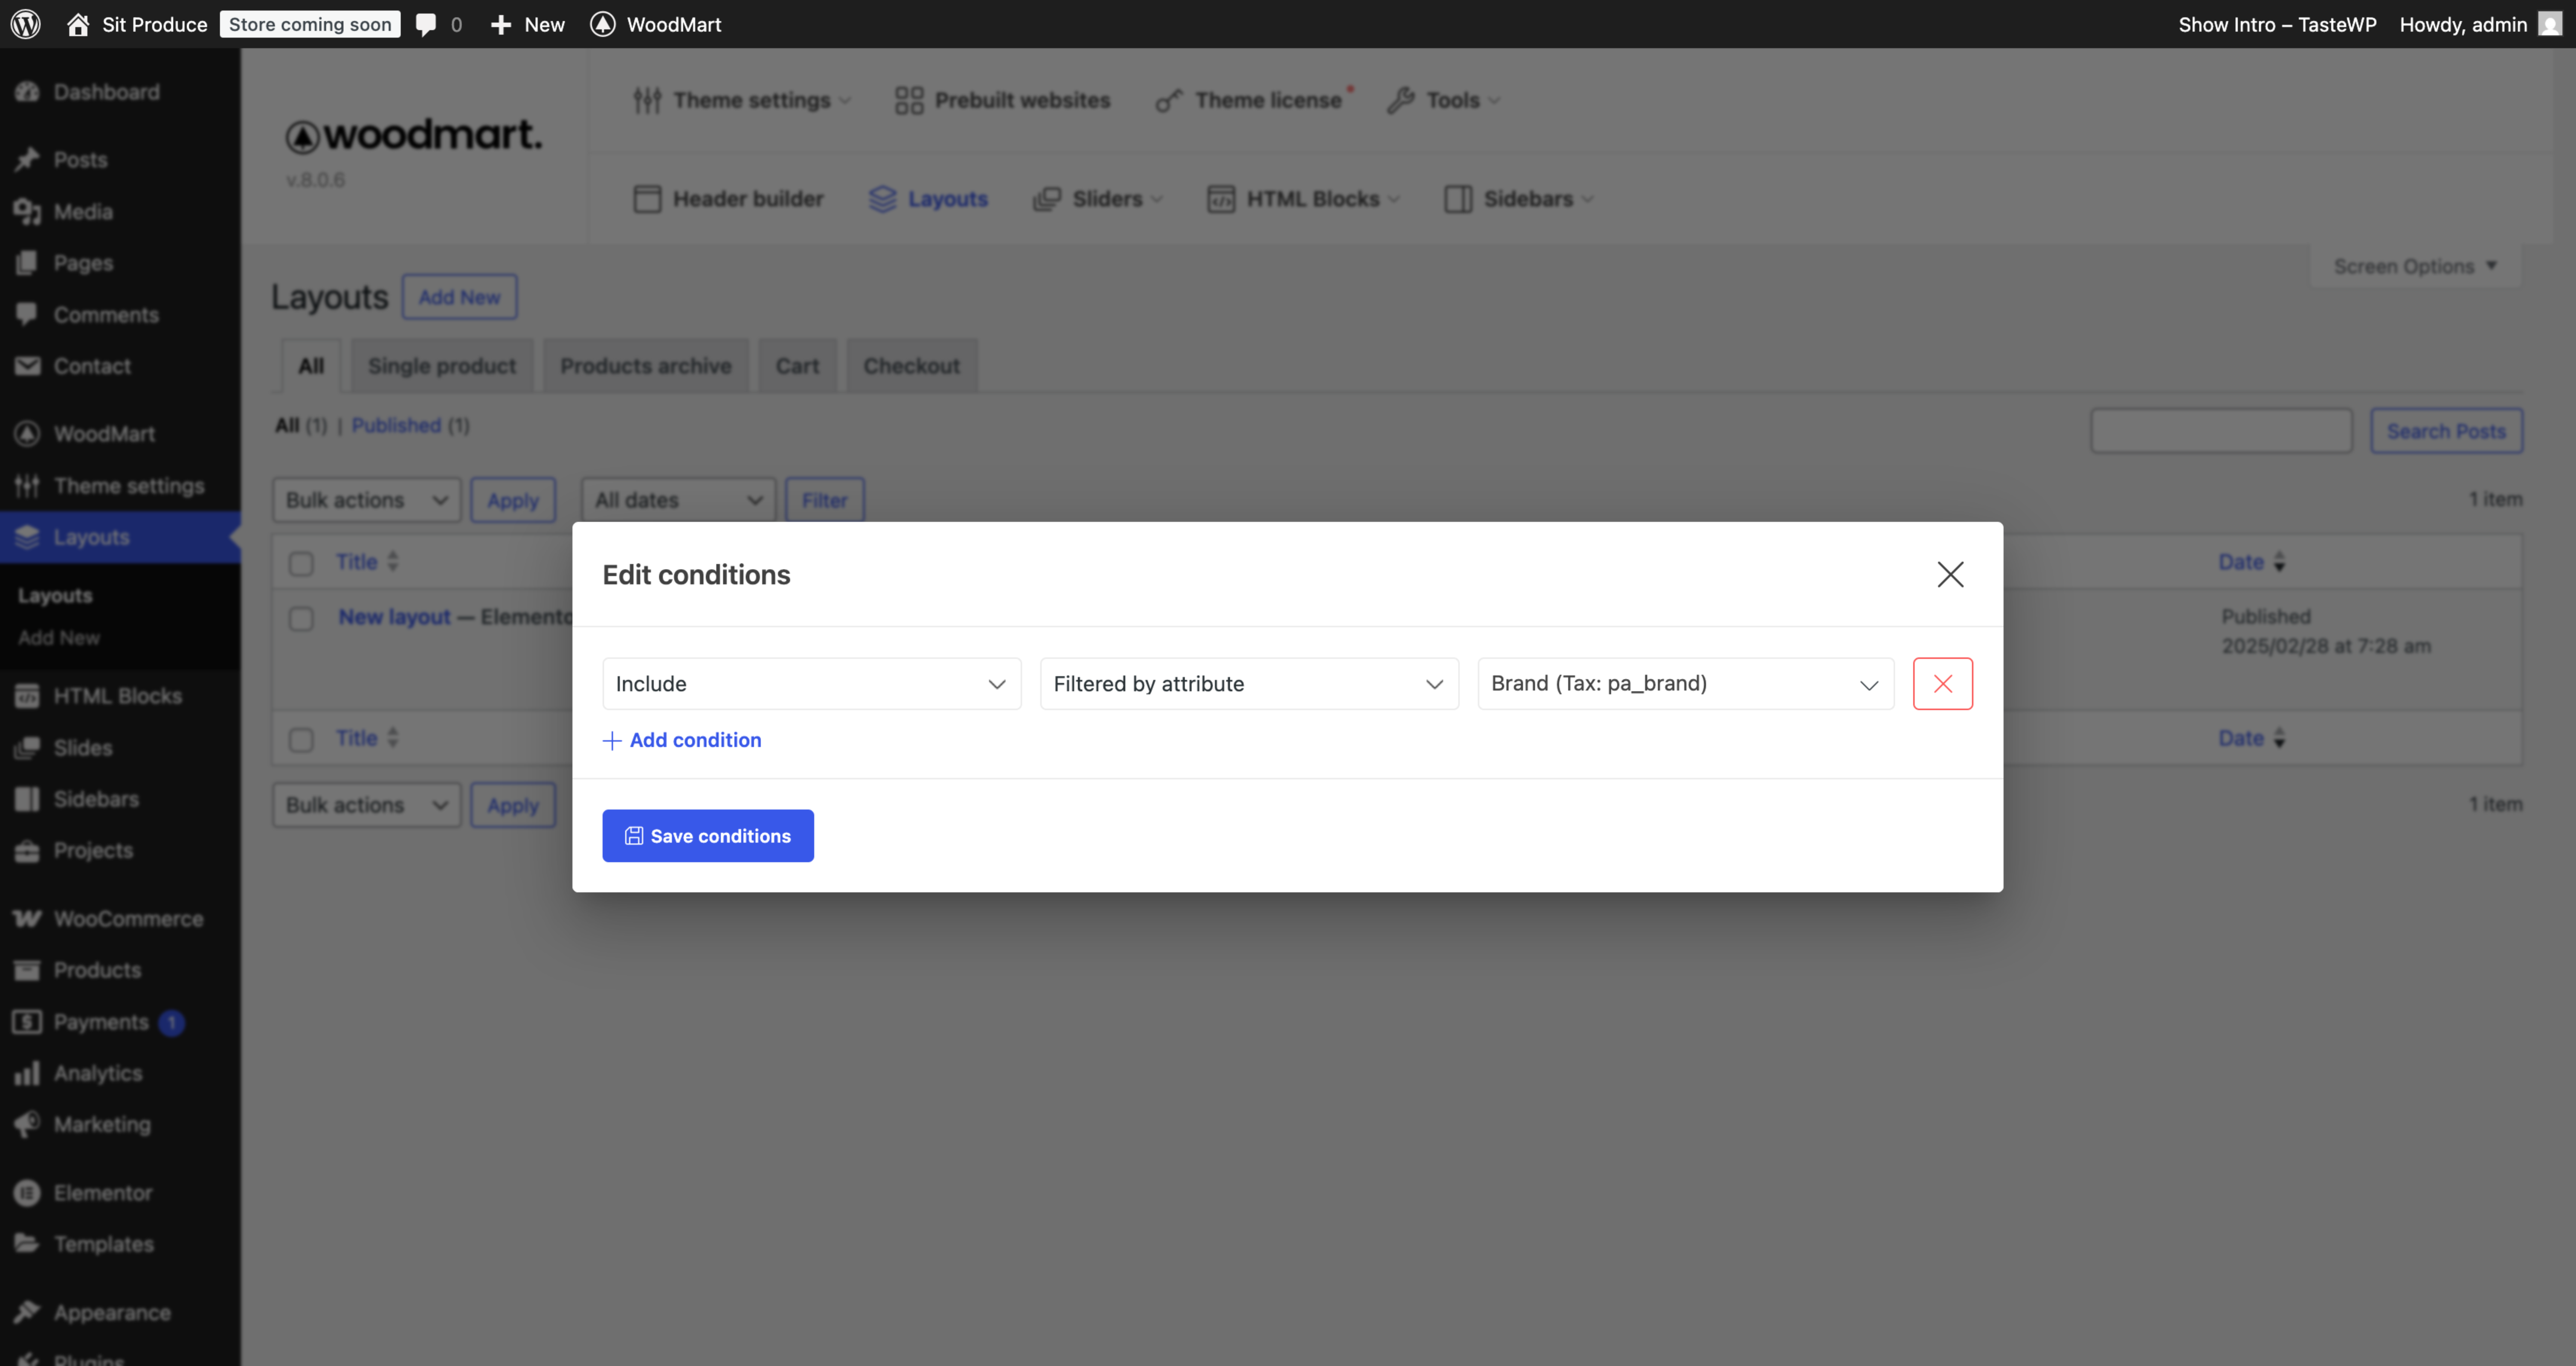This screenshot has width=2576, height=1366.
Task: Click Store coming soon badge
Action: pos(310,24)
